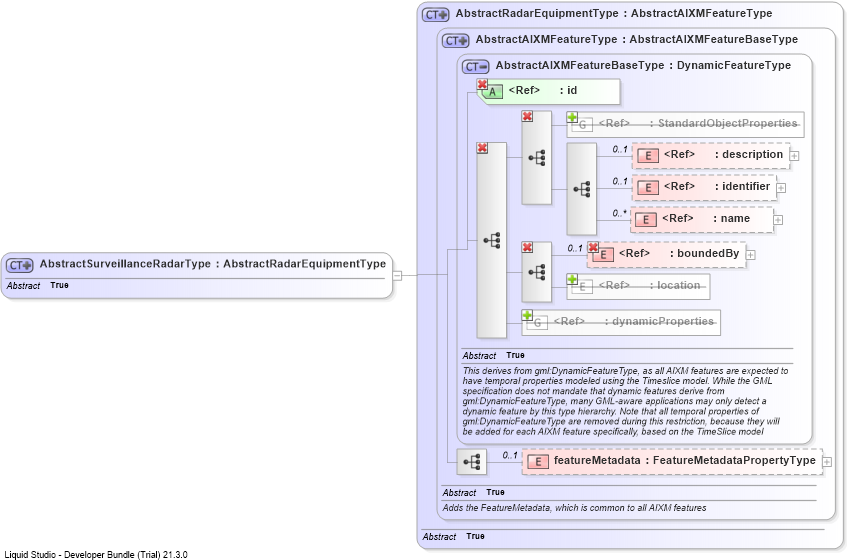Screen dimensions: 847x560
Task: Click the E icon of name element
Action: click(646, 220)
